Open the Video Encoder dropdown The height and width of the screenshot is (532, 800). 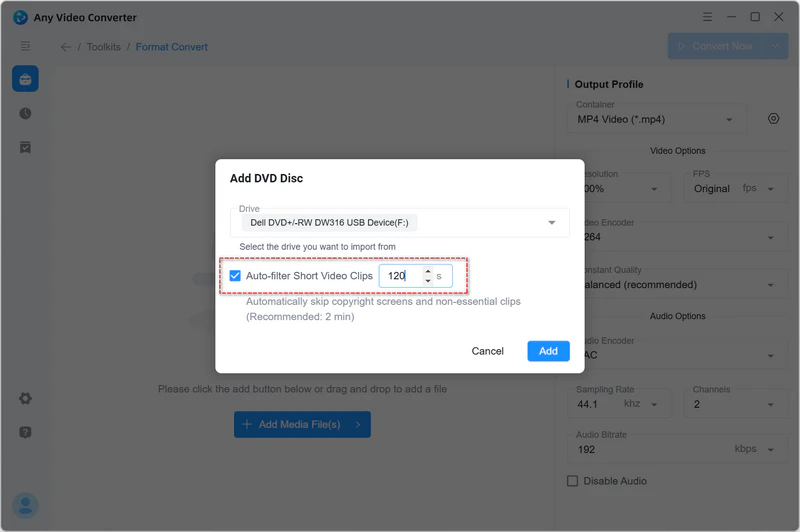click(x=686, y=237)
